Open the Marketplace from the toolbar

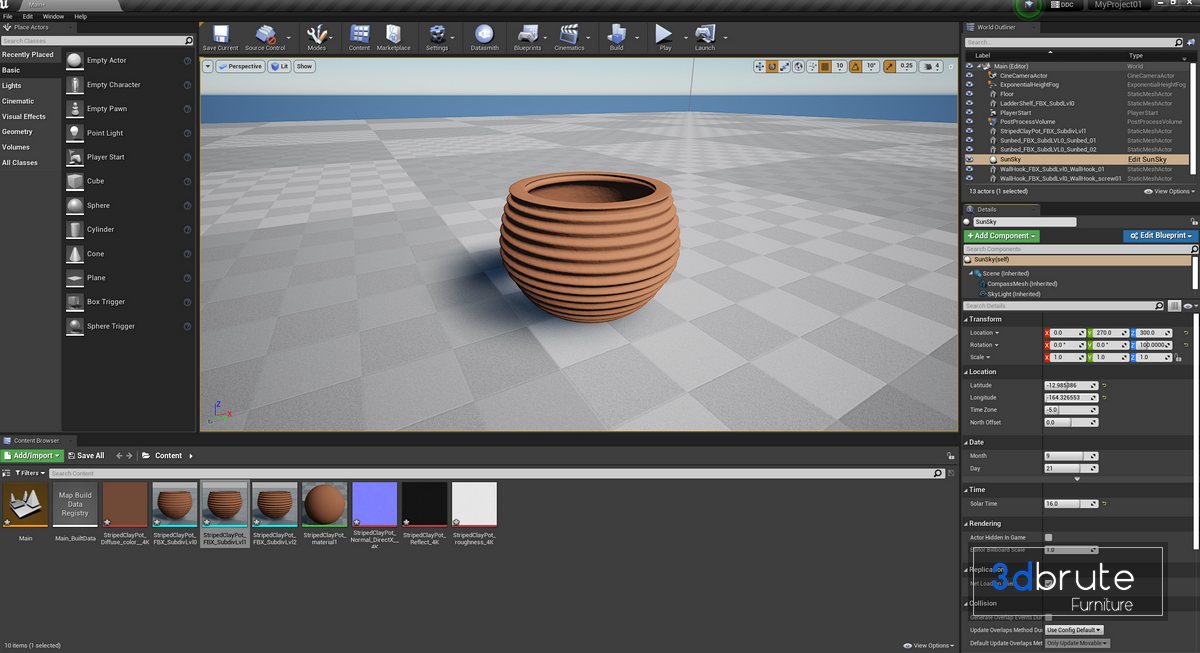point(393,36)
